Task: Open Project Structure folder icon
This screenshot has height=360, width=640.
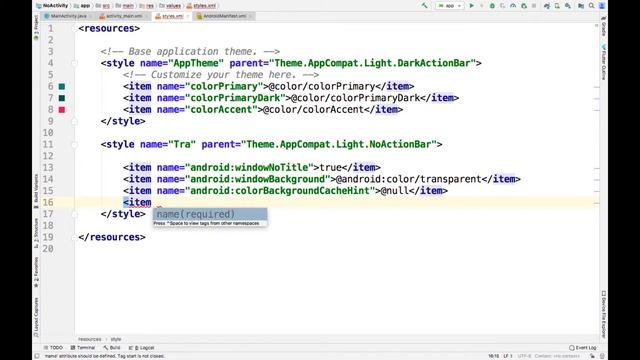Action: point(581,6)
